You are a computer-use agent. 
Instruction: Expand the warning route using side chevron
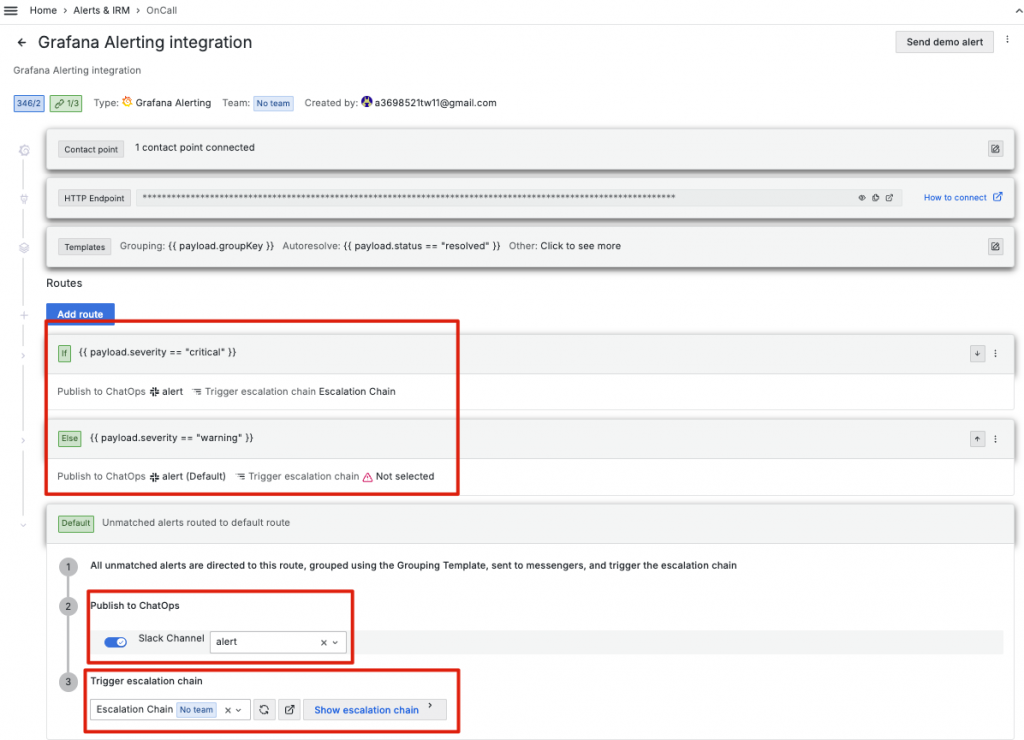pos(23,441)
